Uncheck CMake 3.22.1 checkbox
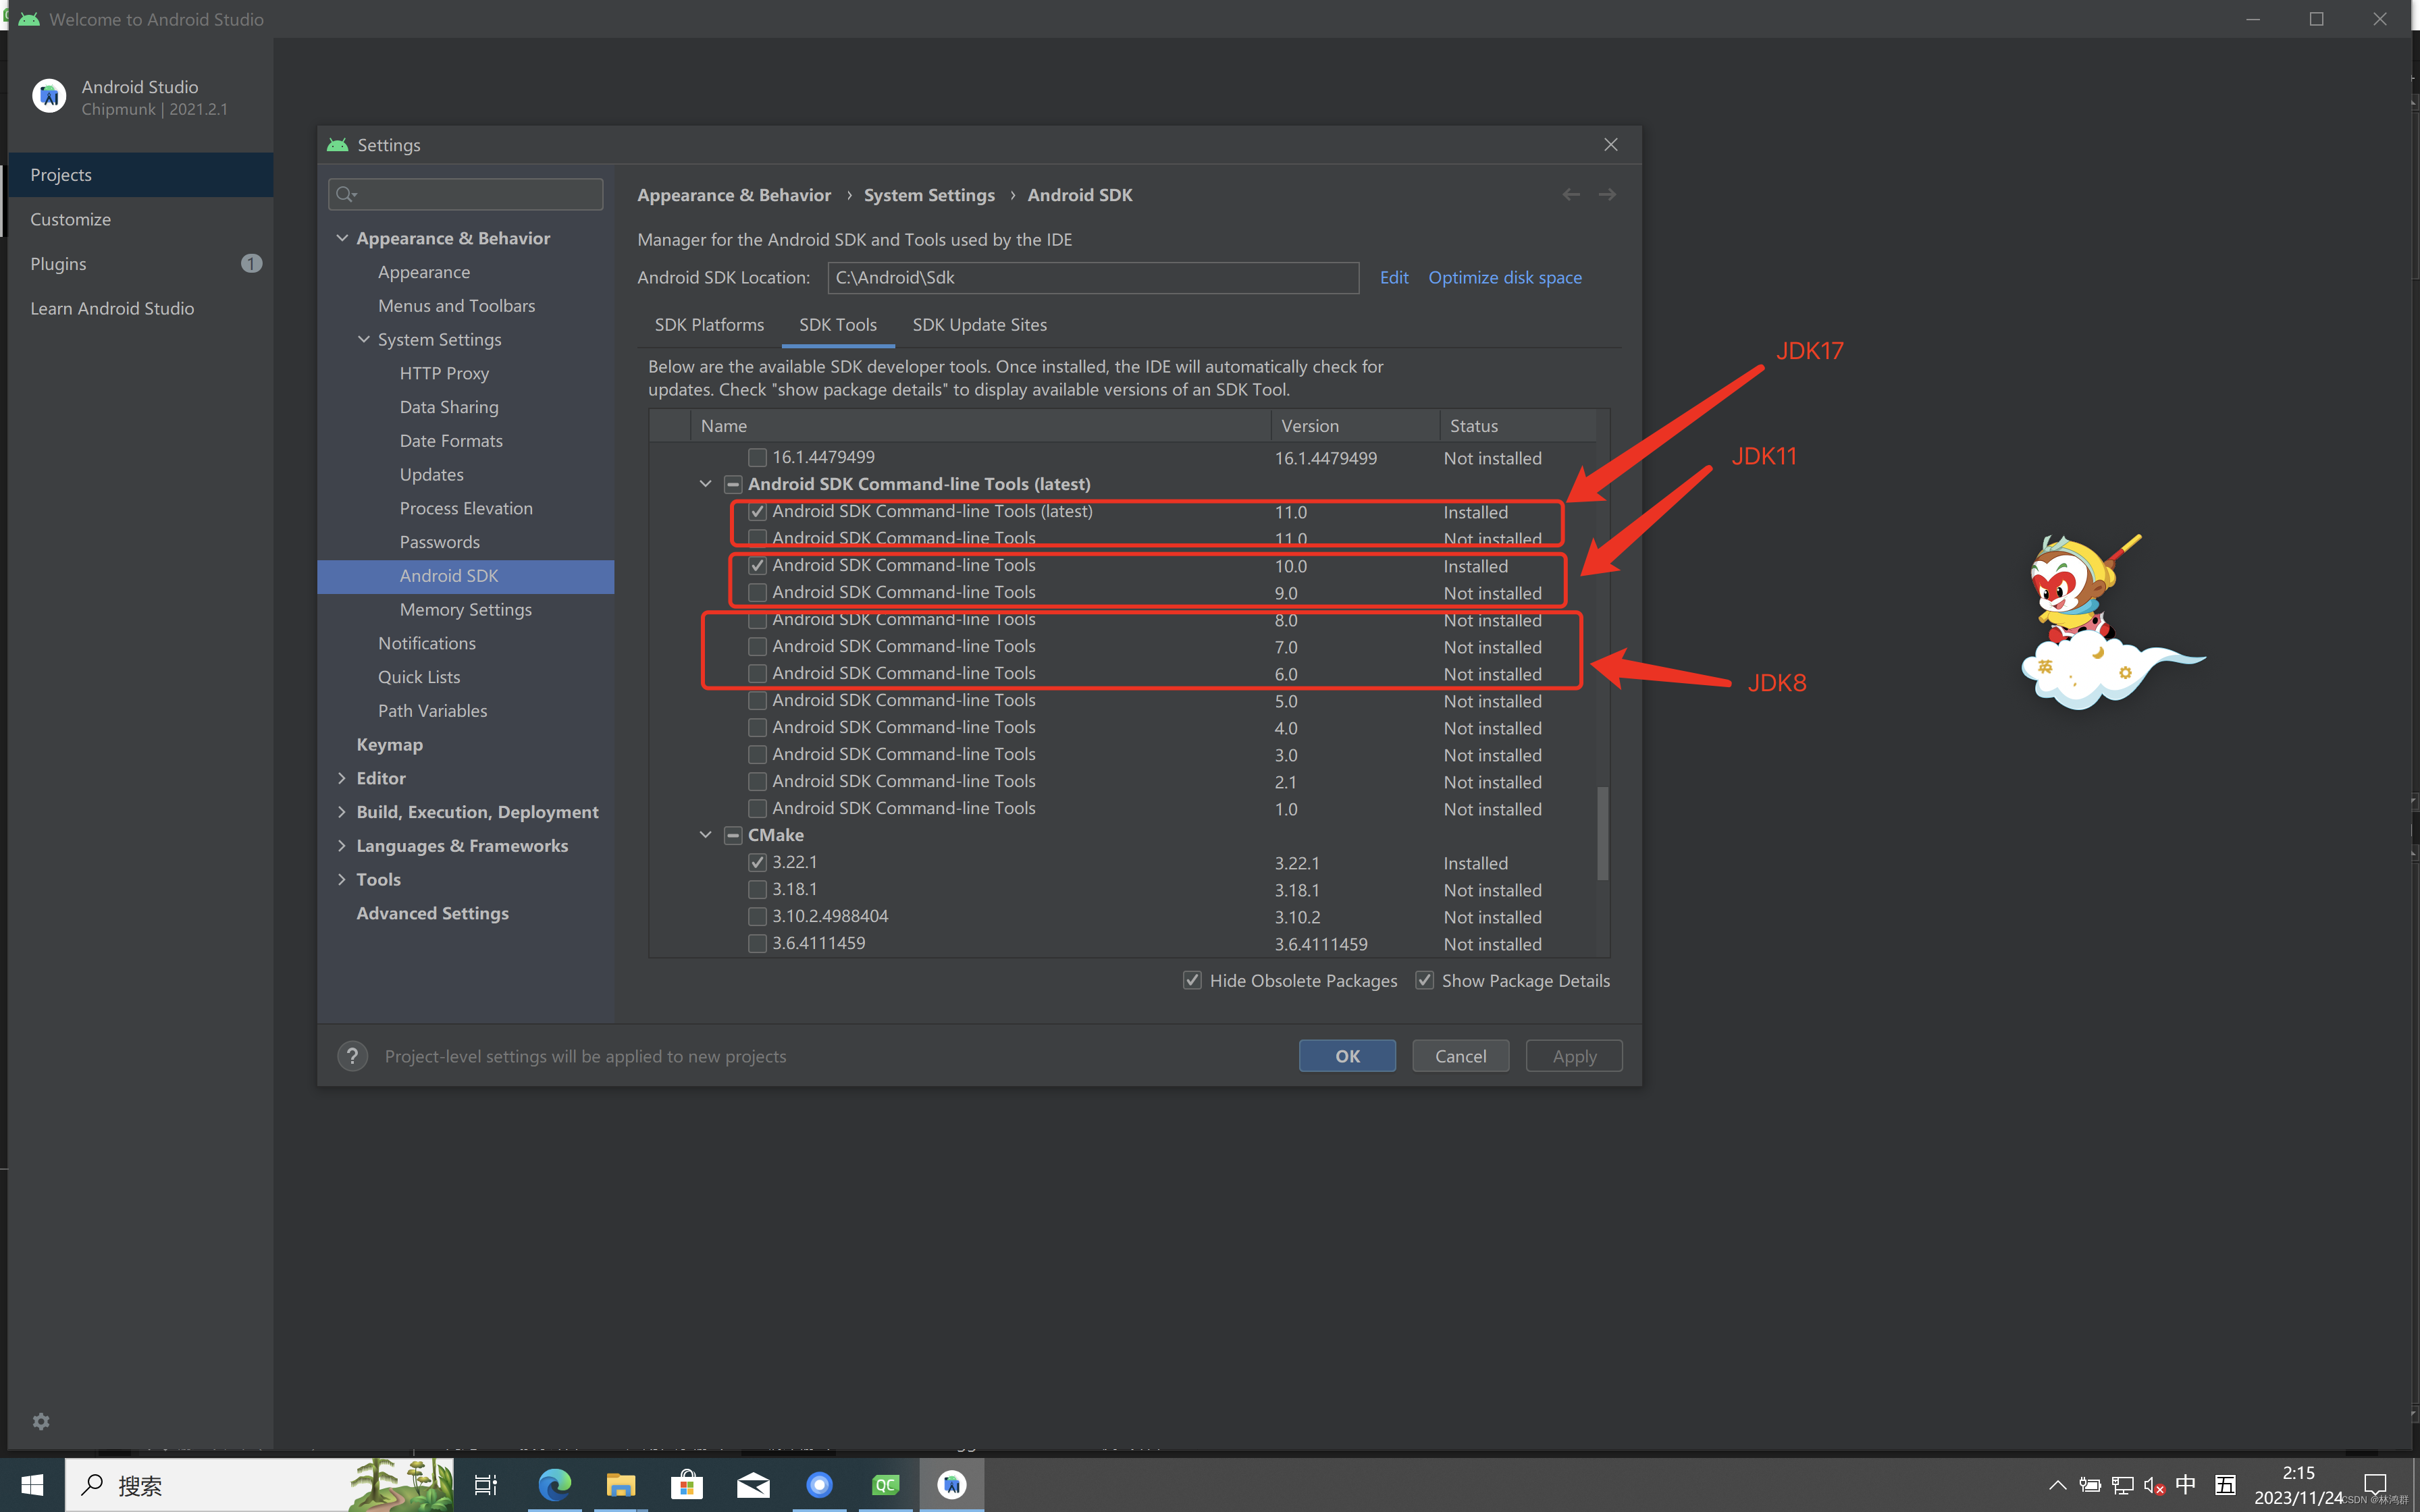 click(758, 863)
